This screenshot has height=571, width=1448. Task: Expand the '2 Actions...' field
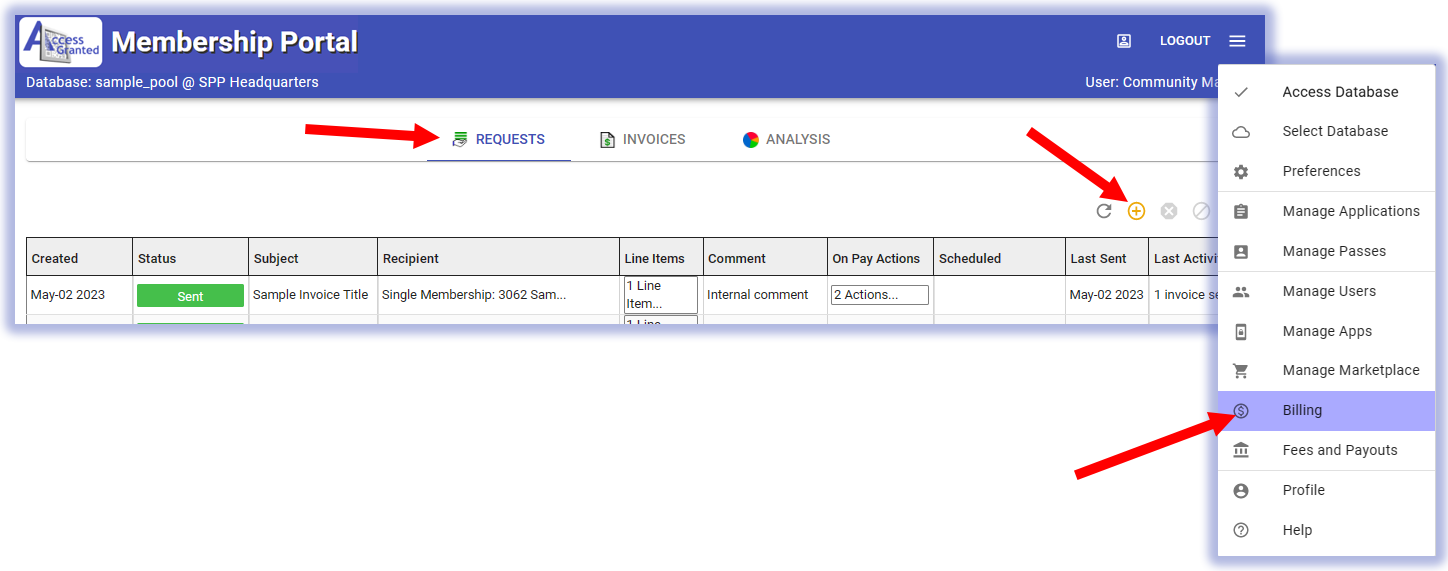click(879, 295)
